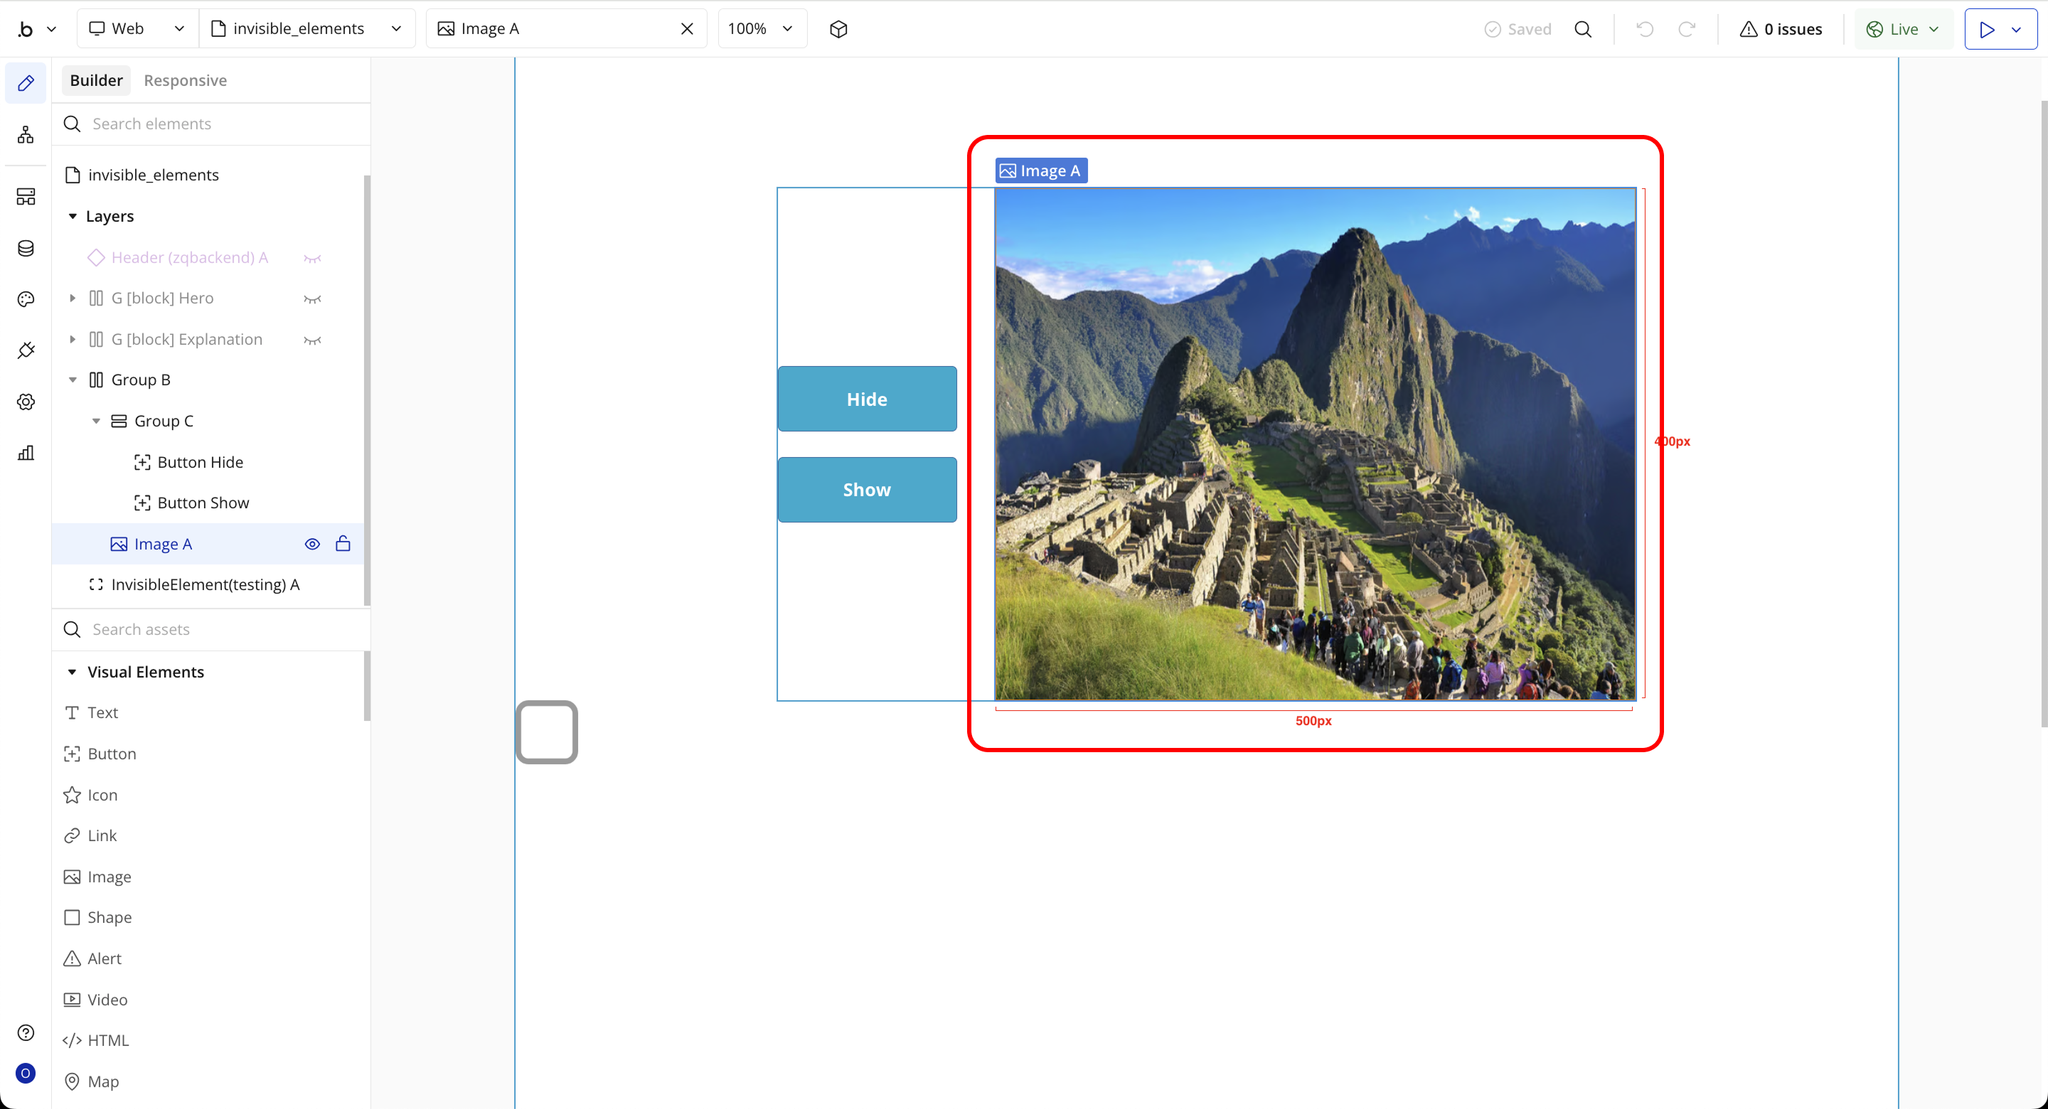The height and width of the screenshot is (1109, 2048).
Task: Open the Plugins plug icon
Action: click(26, 350)
